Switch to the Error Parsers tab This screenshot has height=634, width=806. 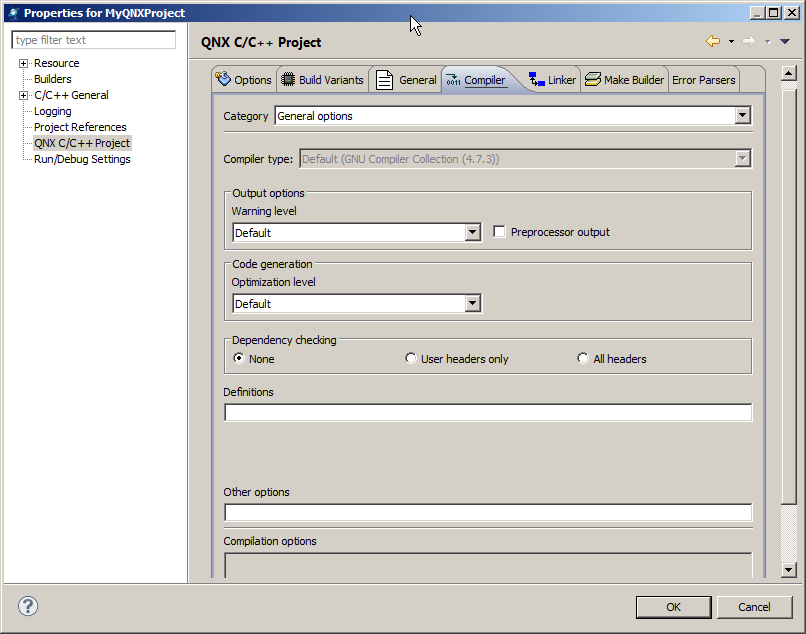[x=703, y=80]
